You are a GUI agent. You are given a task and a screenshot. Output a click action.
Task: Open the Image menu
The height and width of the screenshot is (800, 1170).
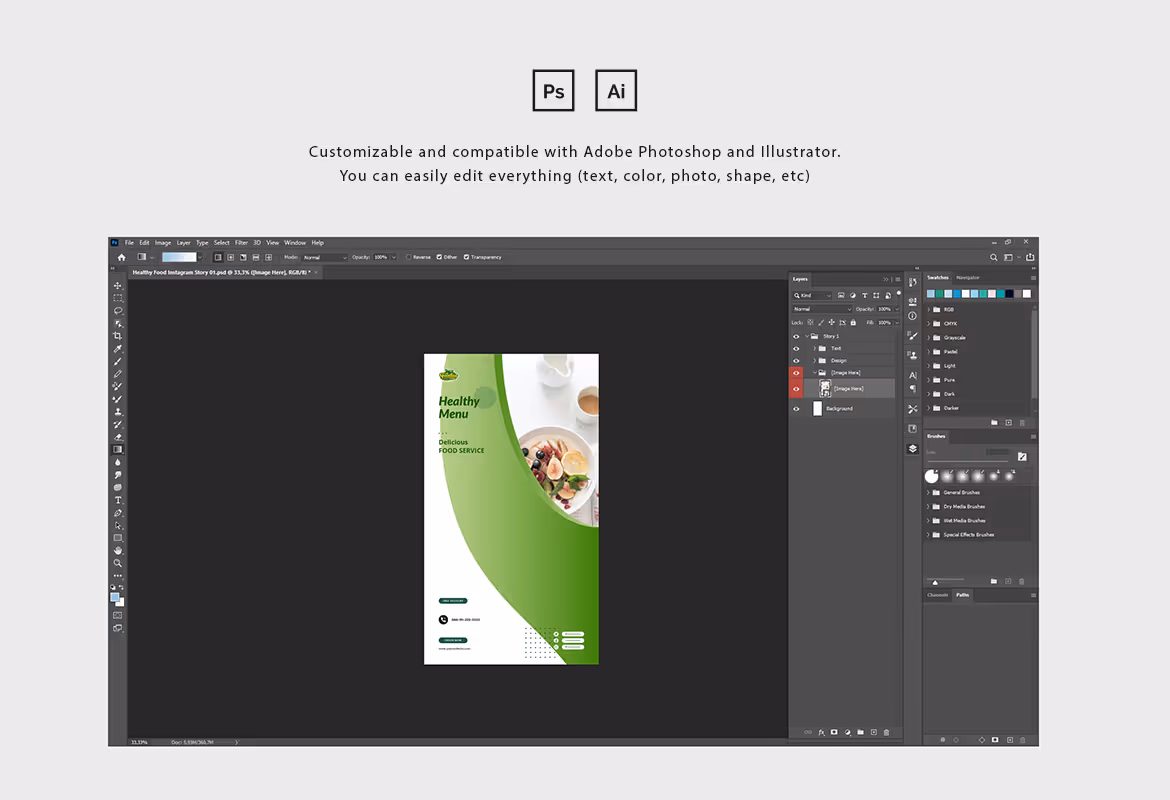pos(163,243)
